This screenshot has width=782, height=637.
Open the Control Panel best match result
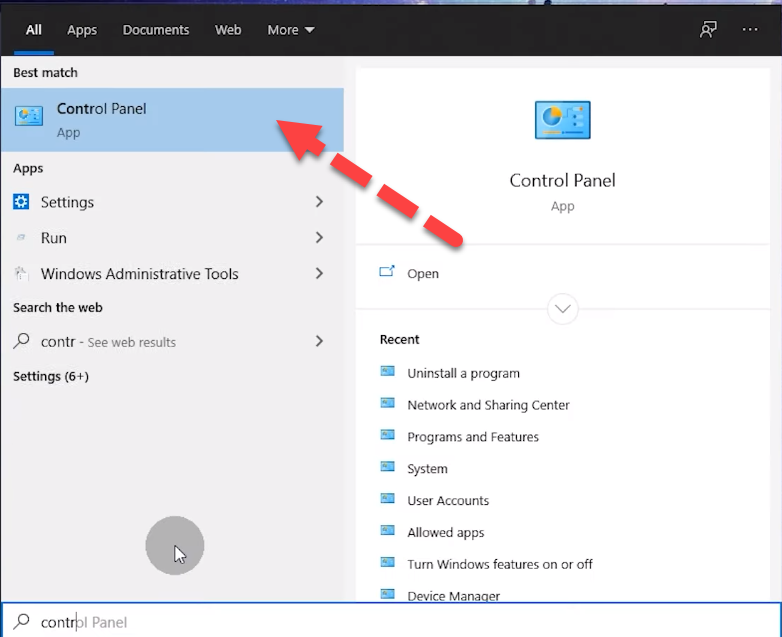pyautogui.click(x=172, y=120)
